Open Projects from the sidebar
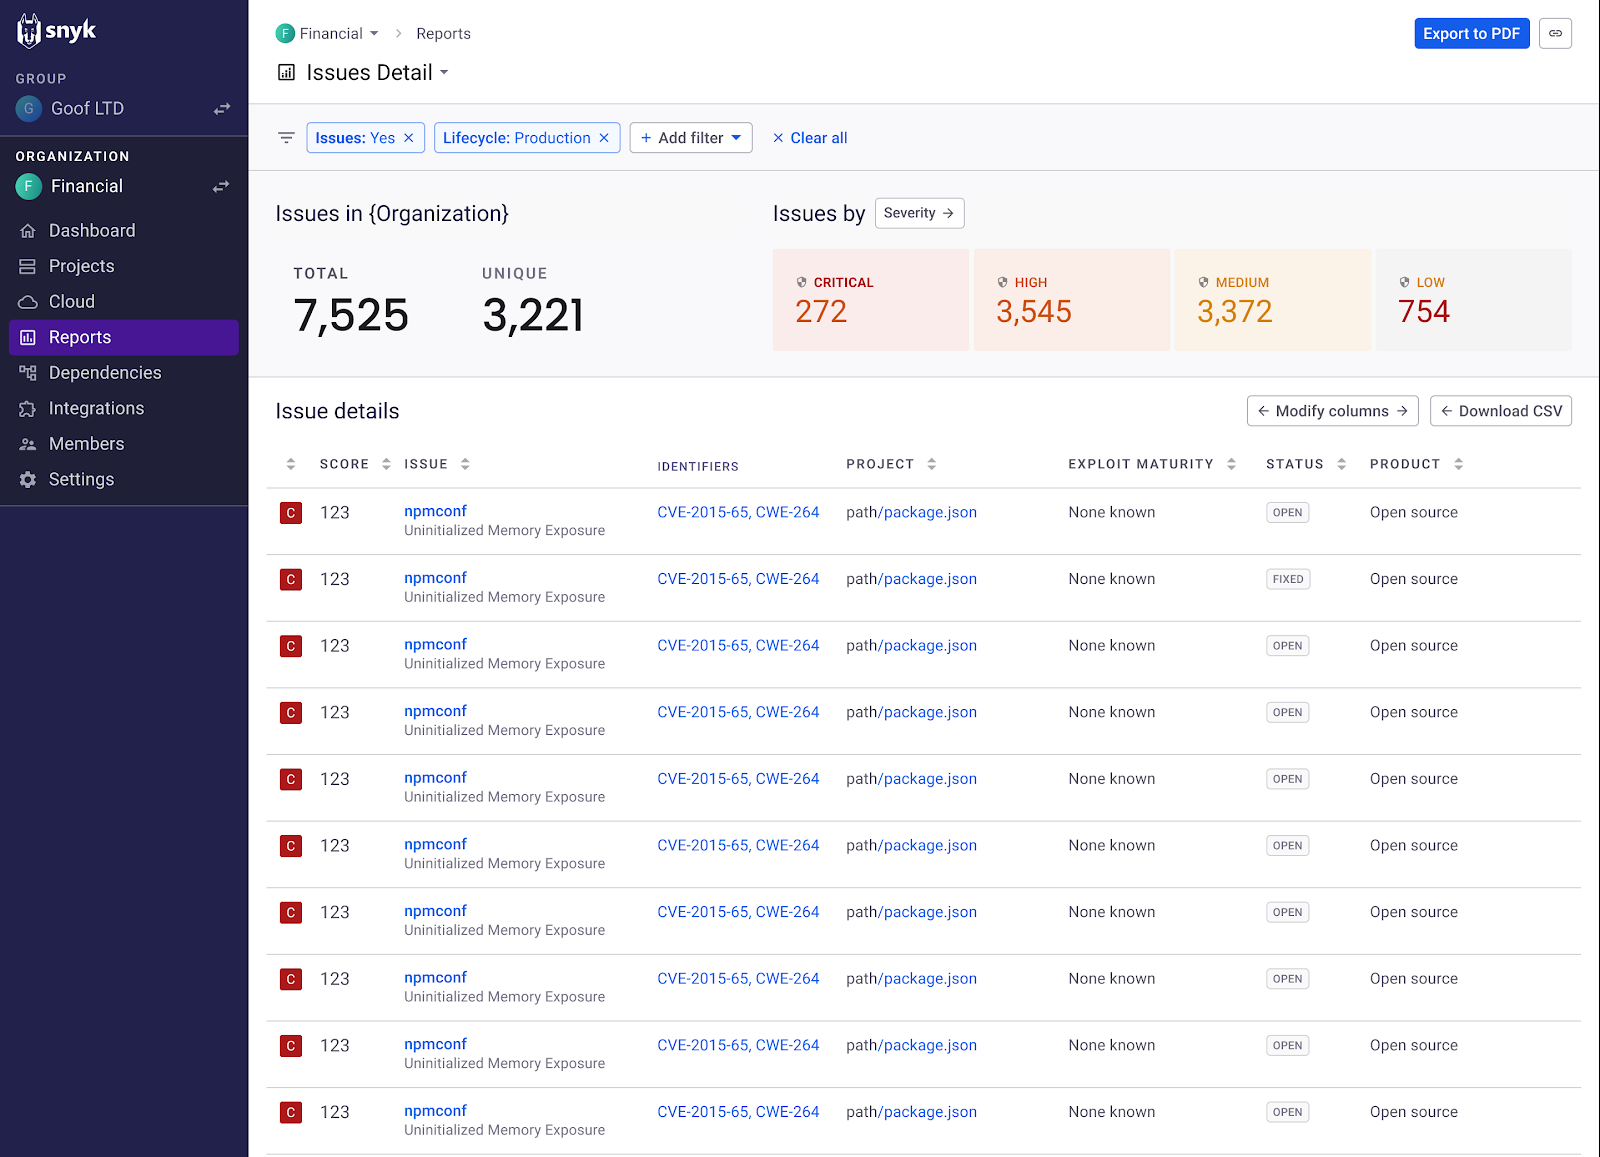 click(x=124, y=266)
